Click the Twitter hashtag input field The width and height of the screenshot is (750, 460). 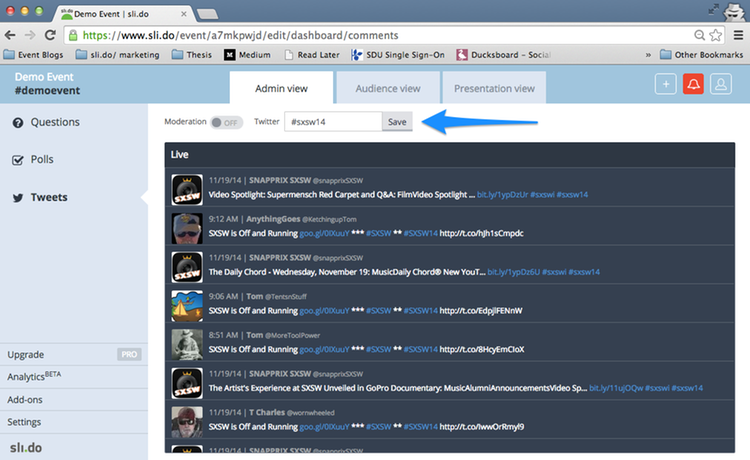click(x=332, y=122)
